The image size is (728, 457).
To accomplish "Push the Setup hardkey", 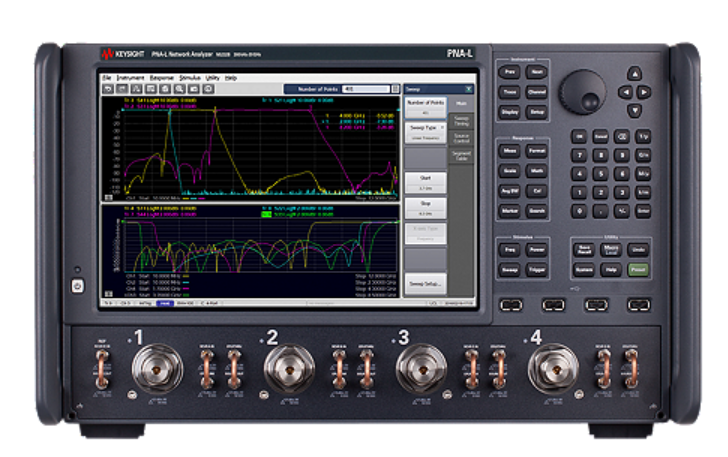I will (537, 112).
